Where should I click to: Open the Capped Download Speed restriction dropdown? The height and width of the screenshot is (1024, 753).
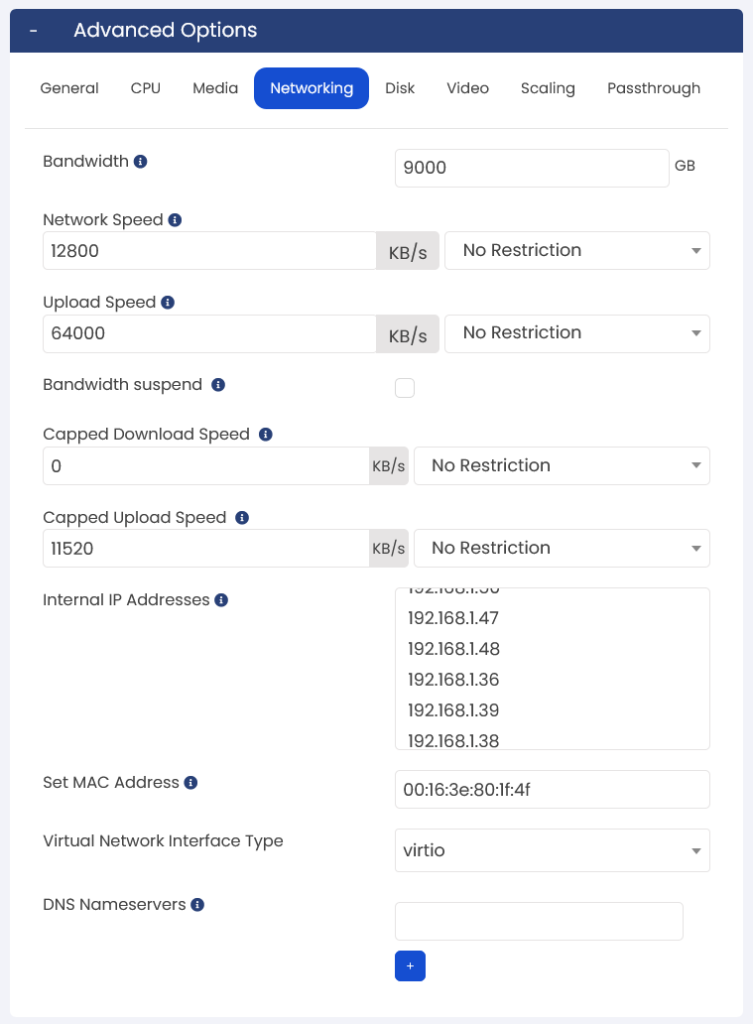click(562, 466)
